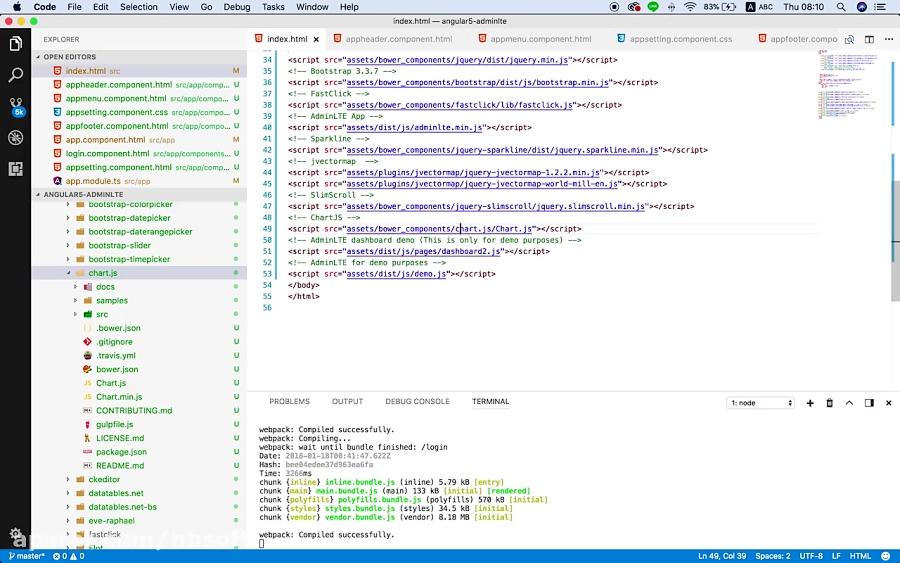Create a new terminal with plus icon

(809, 403)
